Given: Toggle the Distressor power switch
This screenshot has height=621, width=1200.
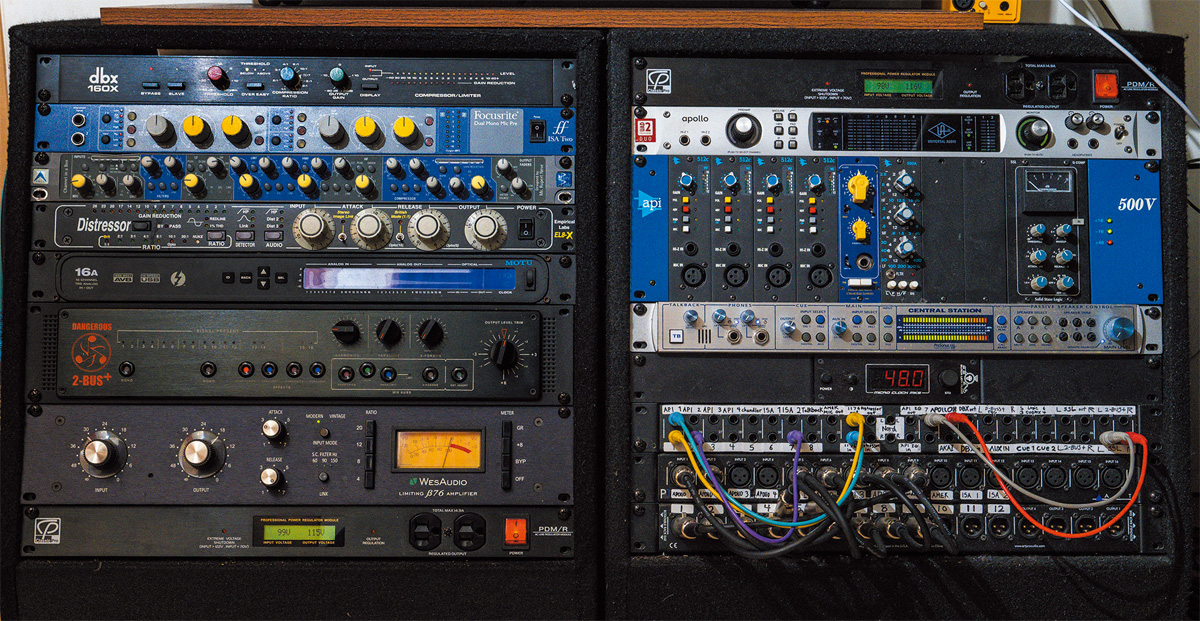Looking at the screenshot, I should coord(528,227).
